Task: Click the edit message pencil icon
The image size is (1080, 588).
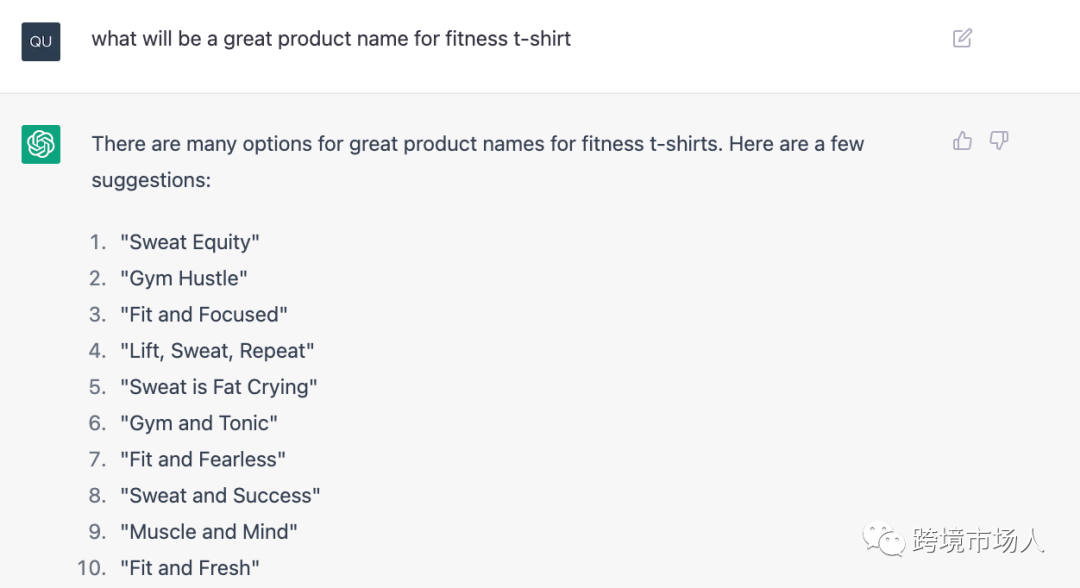Action: 962,39
